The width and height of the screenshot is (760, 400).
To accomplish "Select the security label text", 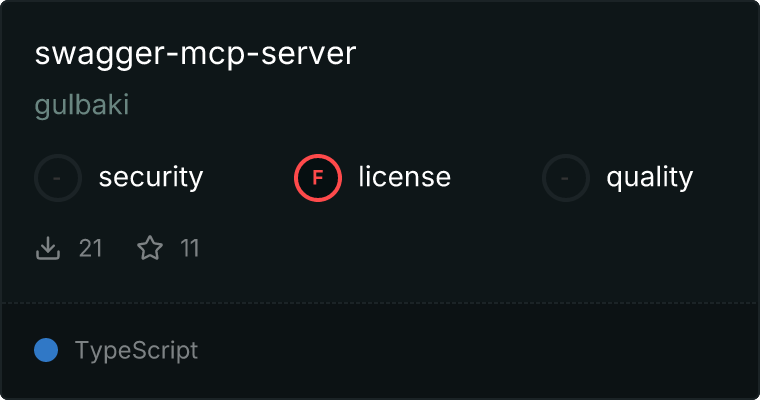I will pyautogui.click(x=151, y=177).
